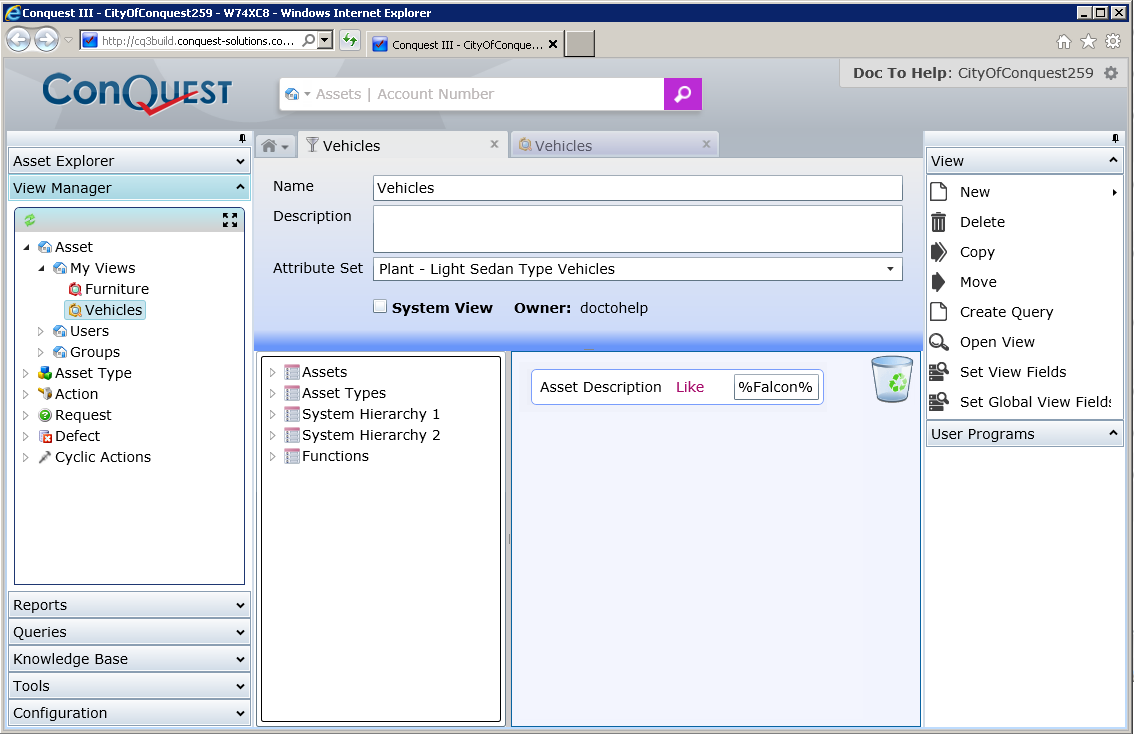Open the Doc To Help settings gear
Image resolution: width=1134 pixels, height=734 pixels.
(1111, 73)
